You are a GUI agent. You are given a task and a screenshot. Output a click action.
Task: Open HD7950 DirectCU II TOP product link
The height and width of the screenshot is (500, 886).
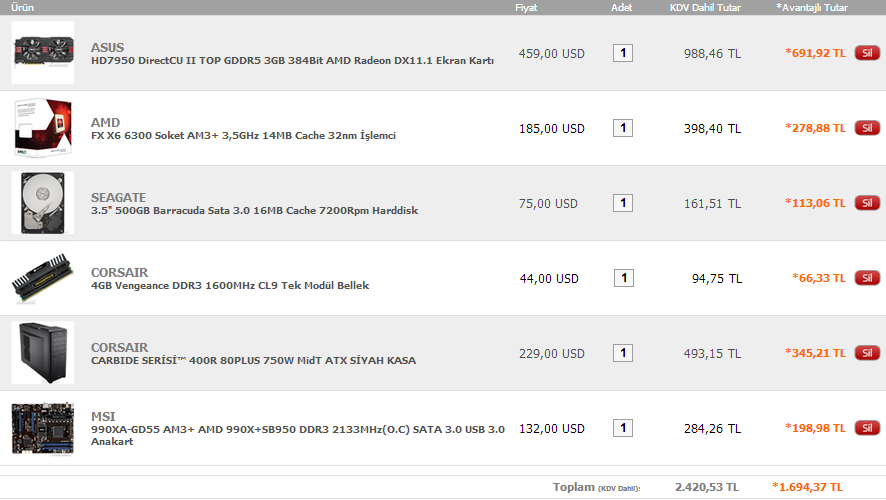(292, 60)
